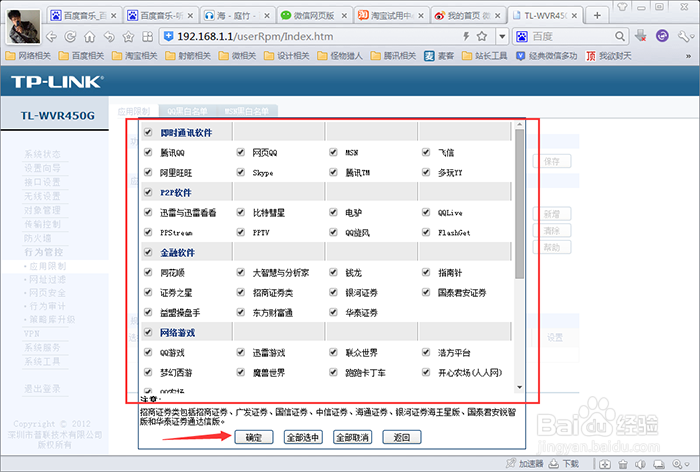Toggle the 魔兽世界 checkbox
This screenshot has height=472, width=700.
(x=241, y=372)
